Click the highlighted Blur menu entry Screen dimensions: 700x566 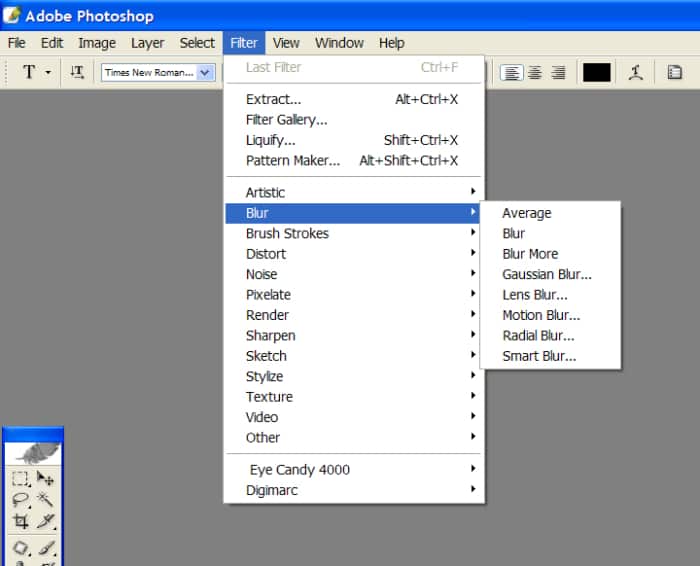[x=352, y=213]
